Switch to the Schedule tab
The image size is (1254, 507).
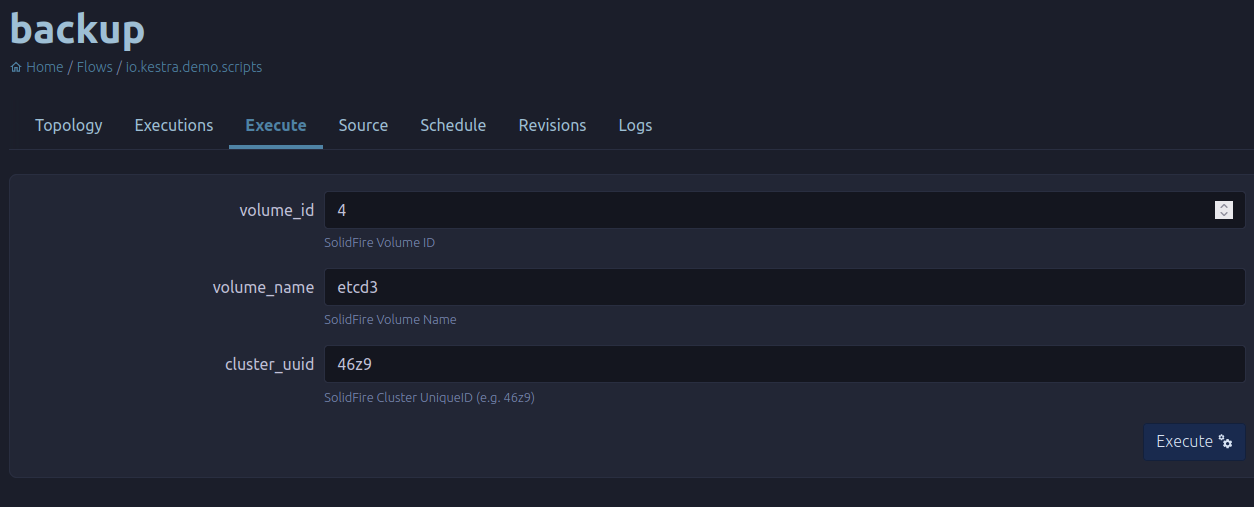coord(453,125)
